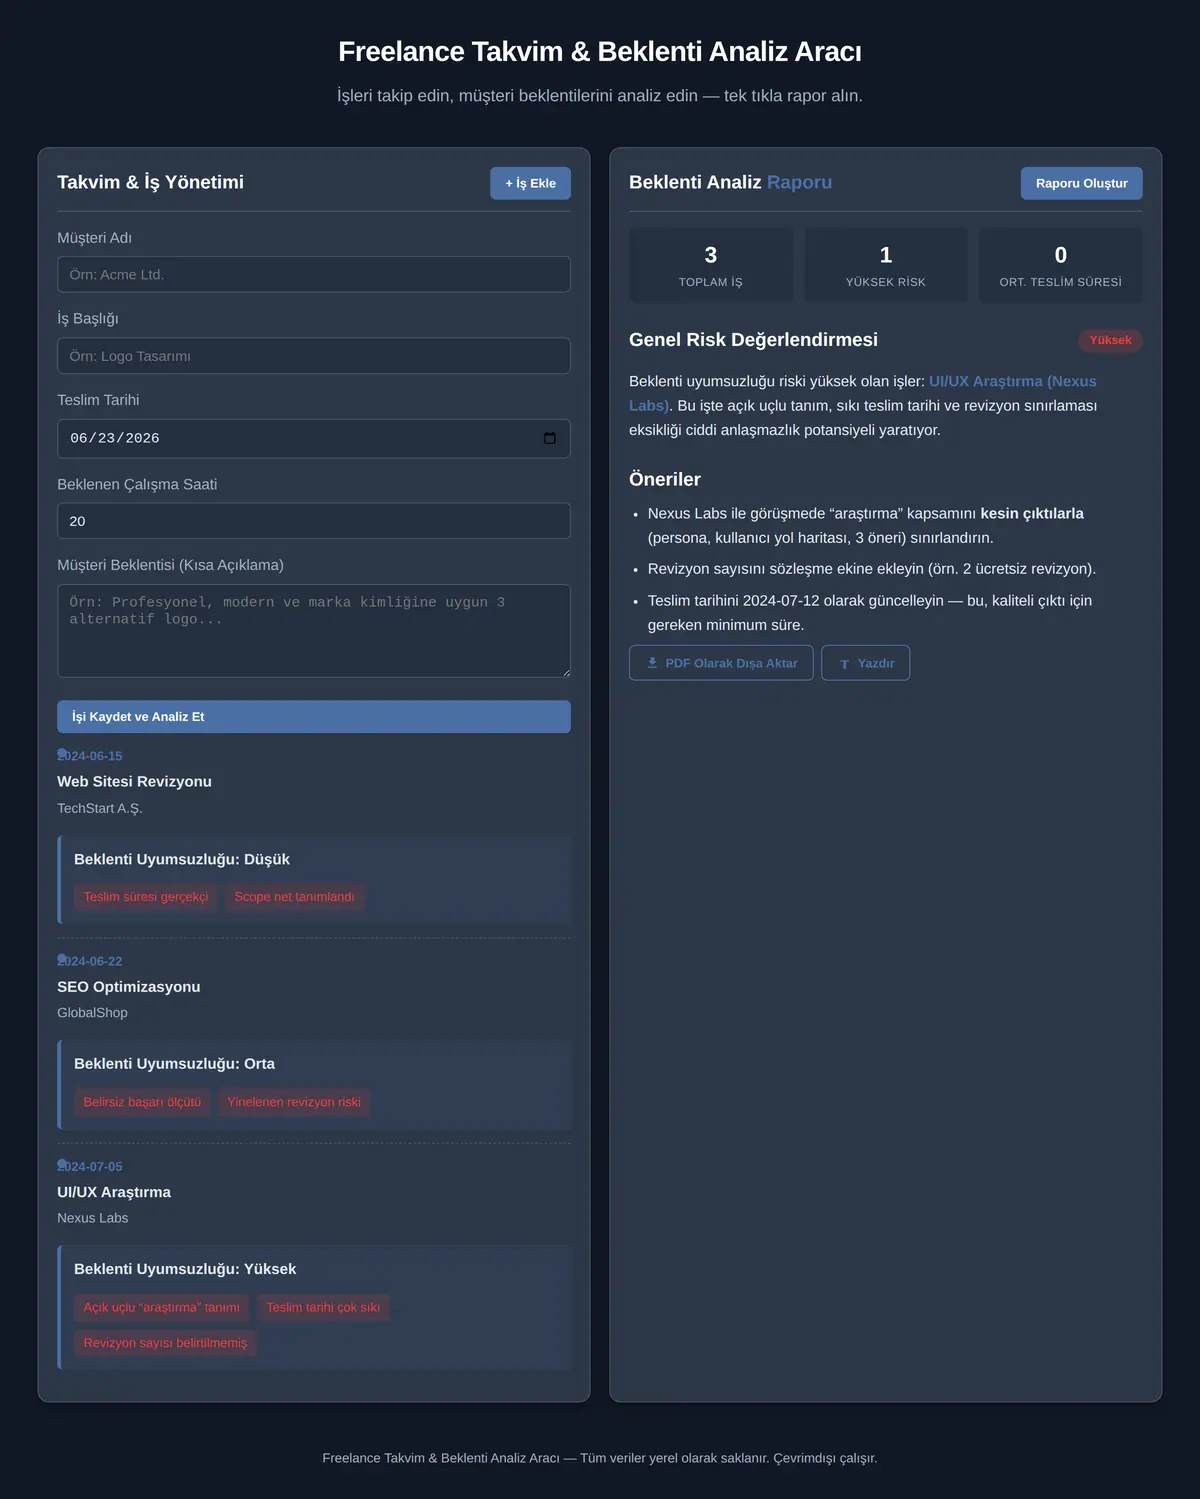The image size is (1200, 1499).
Task: Click the GlobalShop client name
Action: pyautogui.click(x=92, y=1013)
